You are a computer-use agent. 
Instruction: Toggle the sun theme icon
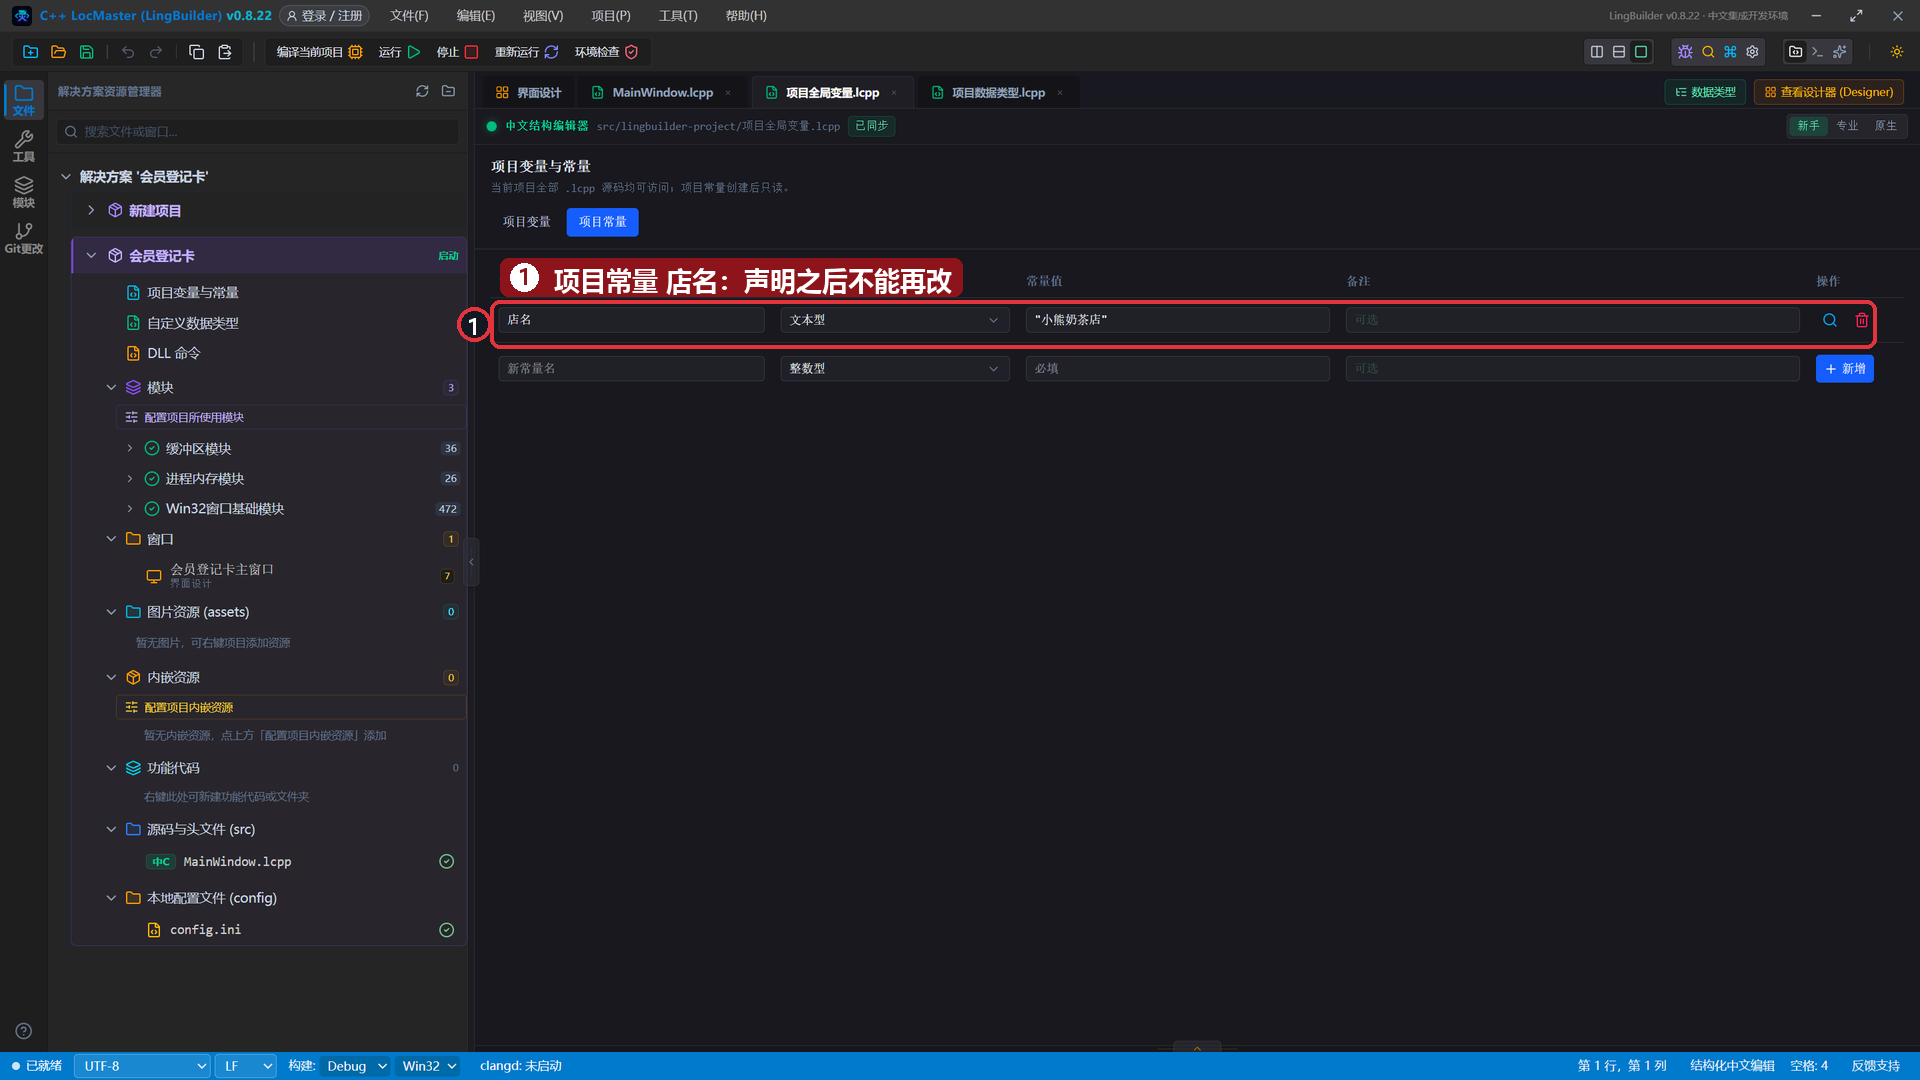1896,52
